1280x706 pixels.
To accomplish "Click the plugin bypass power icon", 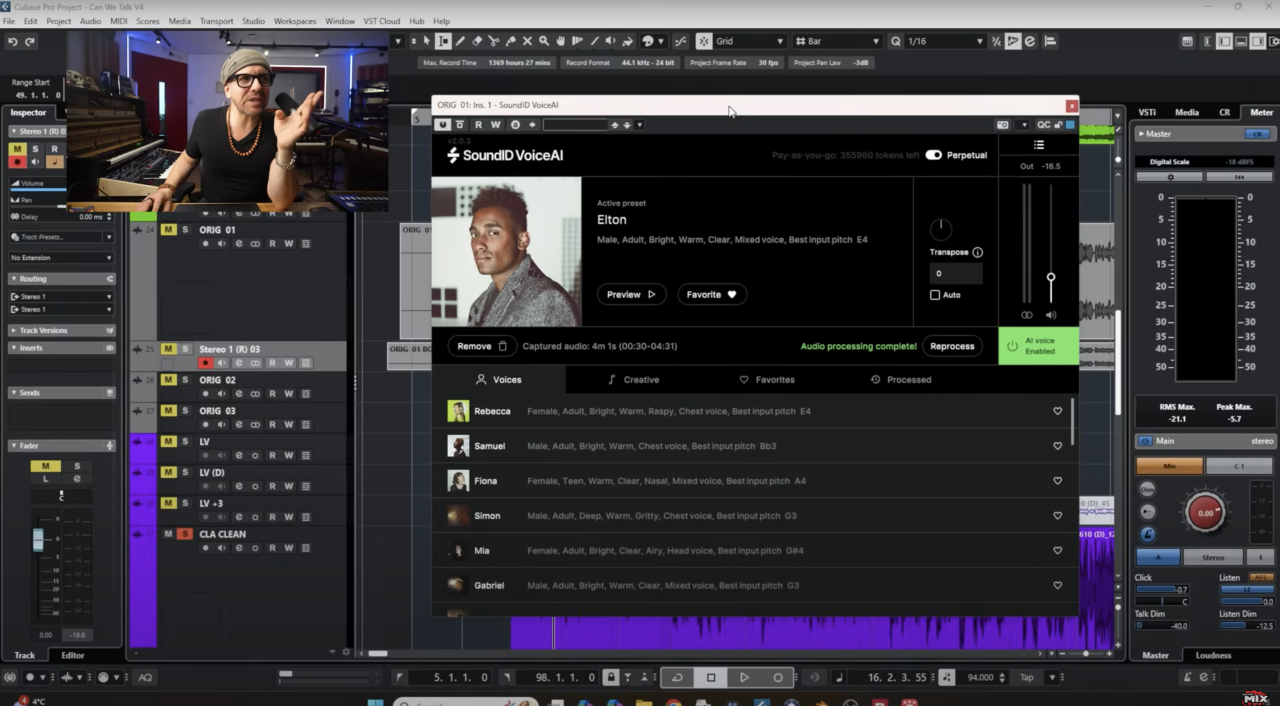I will coord(443,125).
